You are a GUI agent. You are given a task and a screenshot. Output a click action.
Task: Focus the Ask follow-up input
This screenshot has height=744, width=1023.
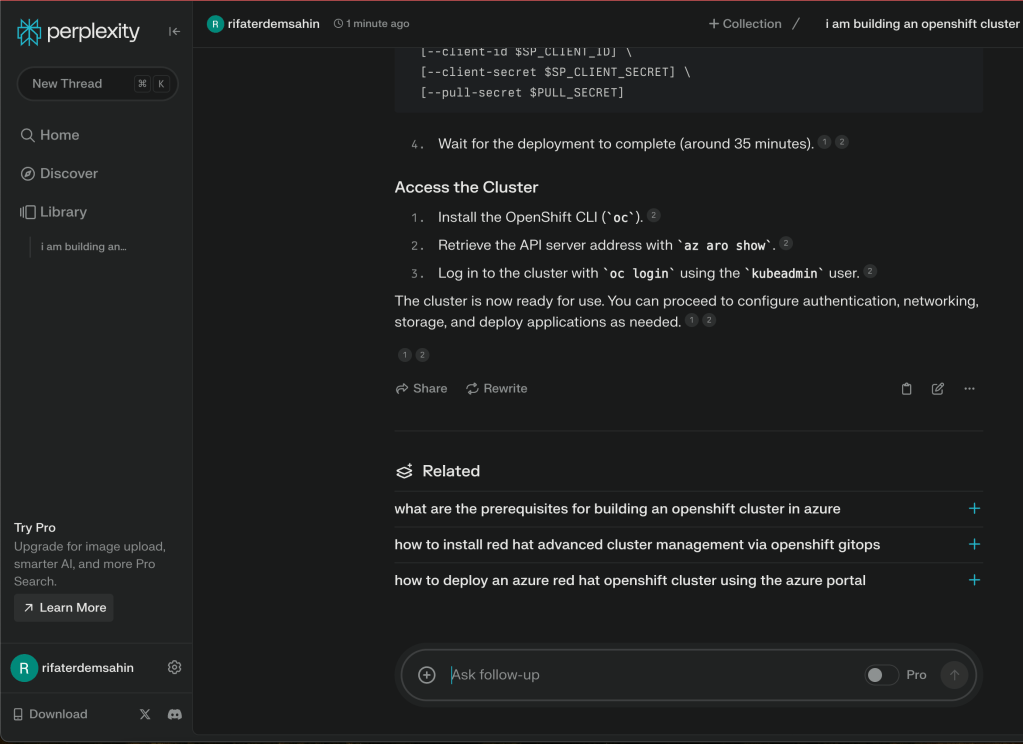point(652,675)
